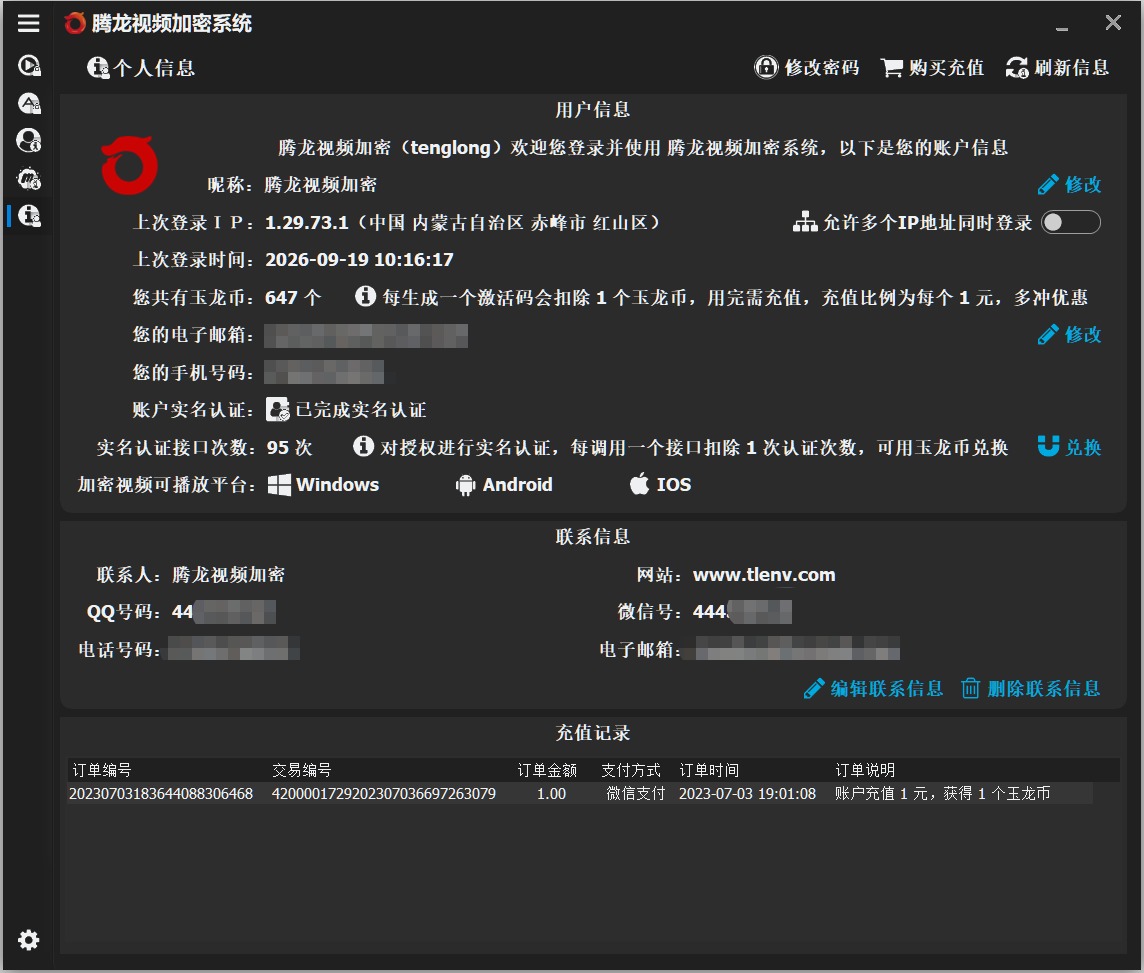The image size is (1144, 973).
Task: Click order time 2023-07-03 19:01:08
Action: click(x=747, y=794)
